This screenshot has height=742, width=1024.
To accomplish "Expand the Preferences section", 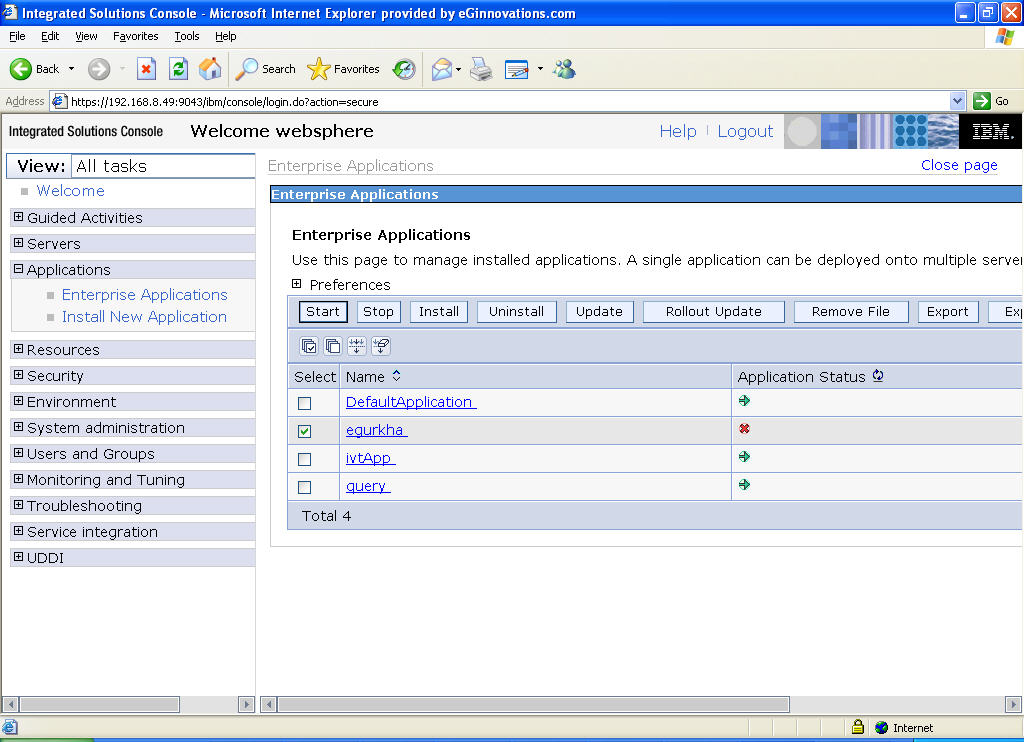I will coord(296,284).
